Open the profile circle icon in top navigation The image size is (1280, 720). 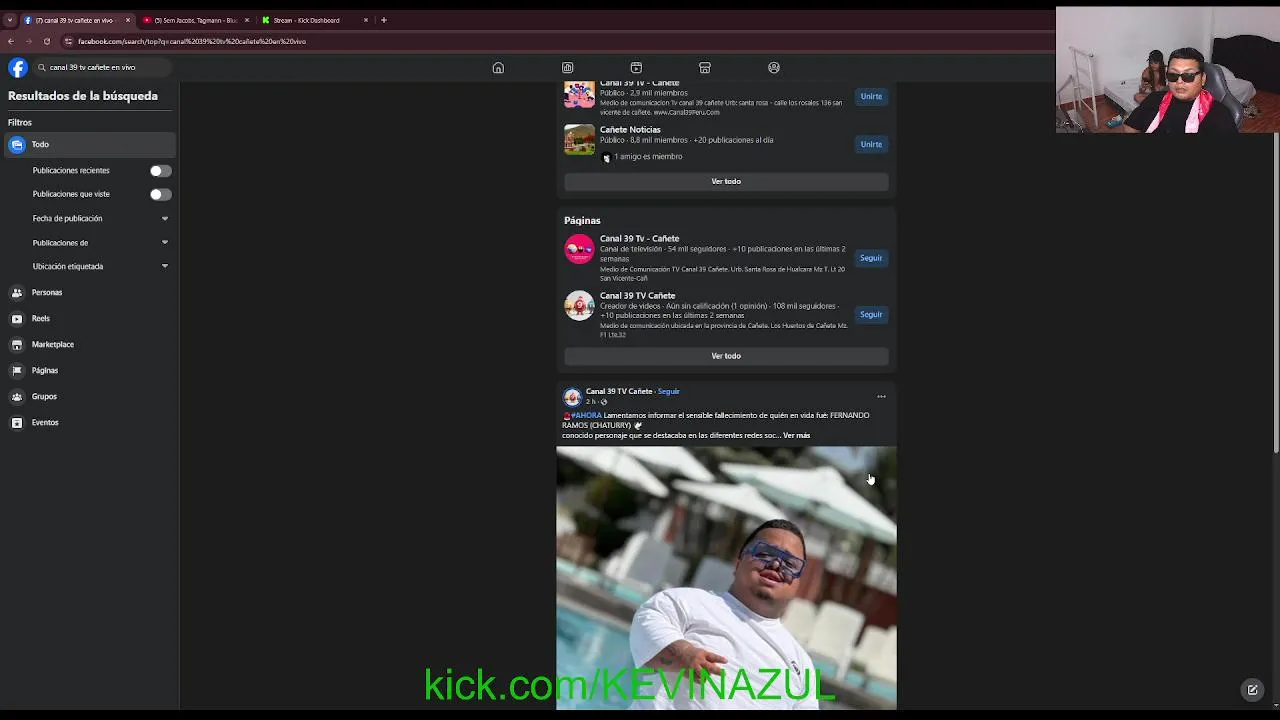774,68
